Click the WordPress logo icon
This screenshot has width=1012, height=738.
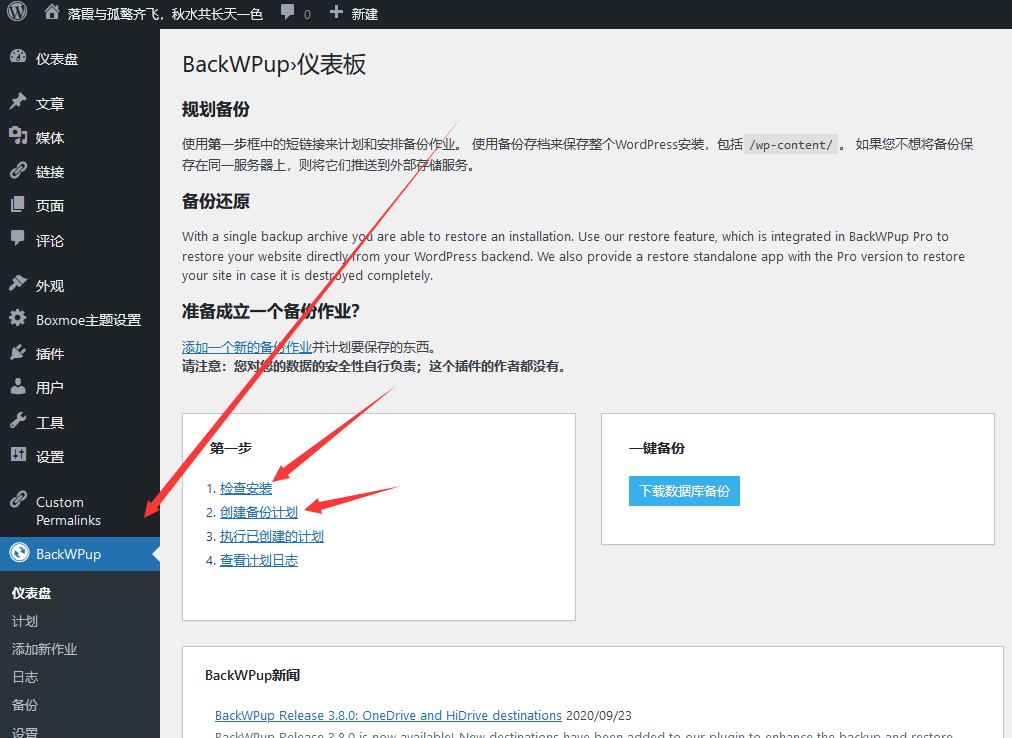pyautogui.click(x=17, y=11)
